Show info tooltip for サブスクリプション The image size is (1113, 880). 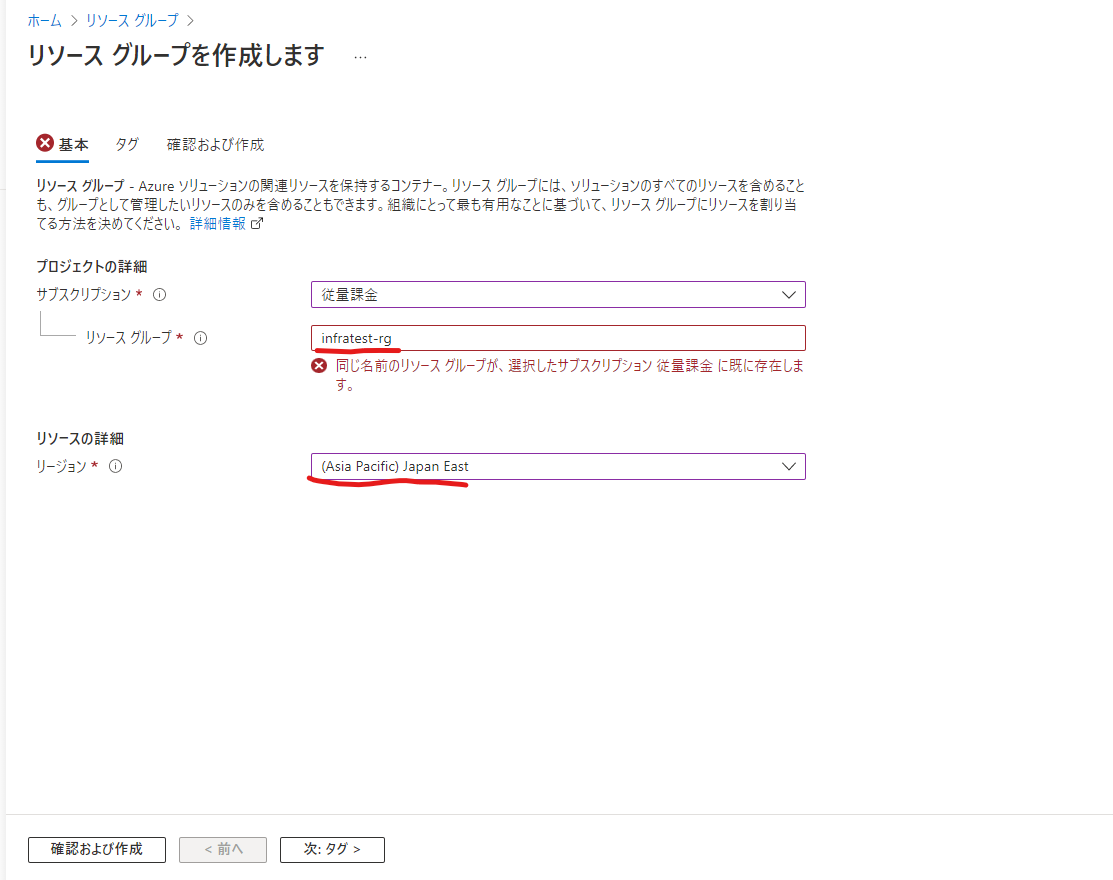point(160,295)
